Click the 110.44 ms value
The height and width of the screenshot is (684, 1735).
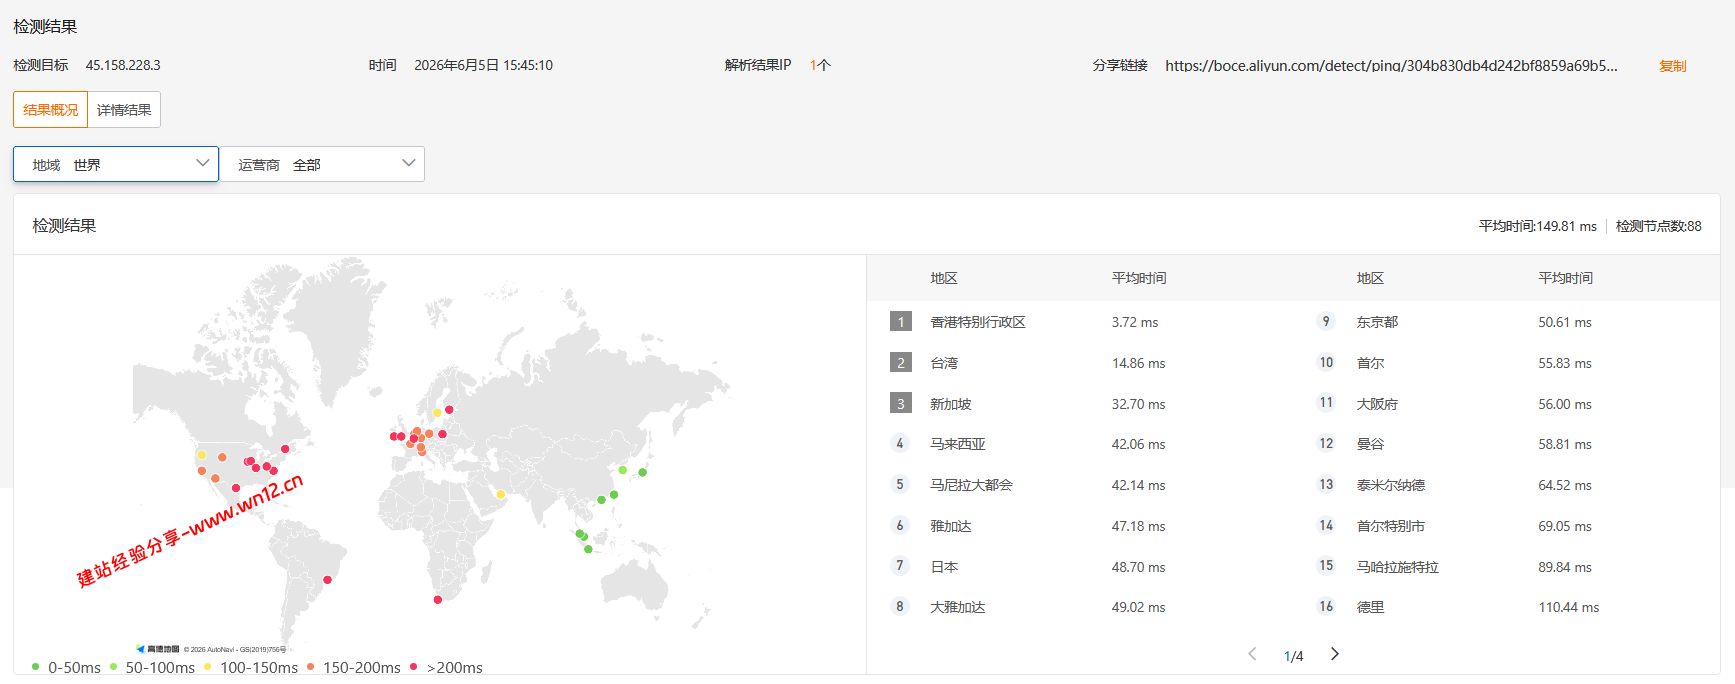pyautogui.click(x=1569, y=607)
